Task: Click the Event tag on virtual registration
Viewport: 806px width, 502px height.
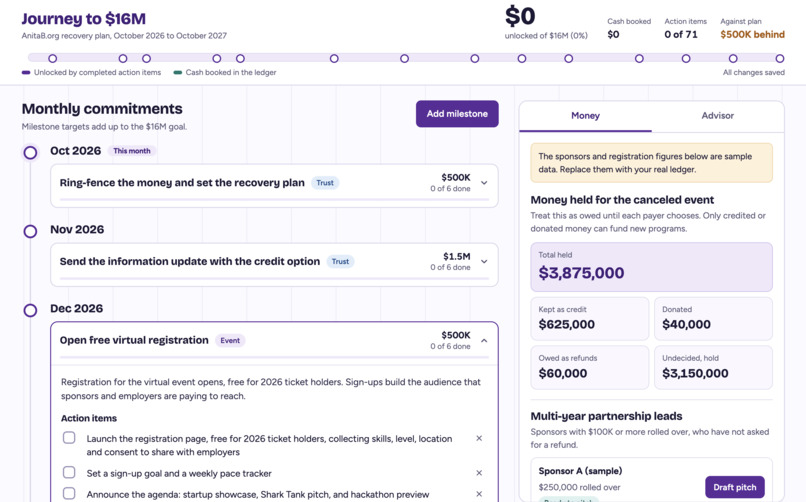Action: tap(230, 341)
